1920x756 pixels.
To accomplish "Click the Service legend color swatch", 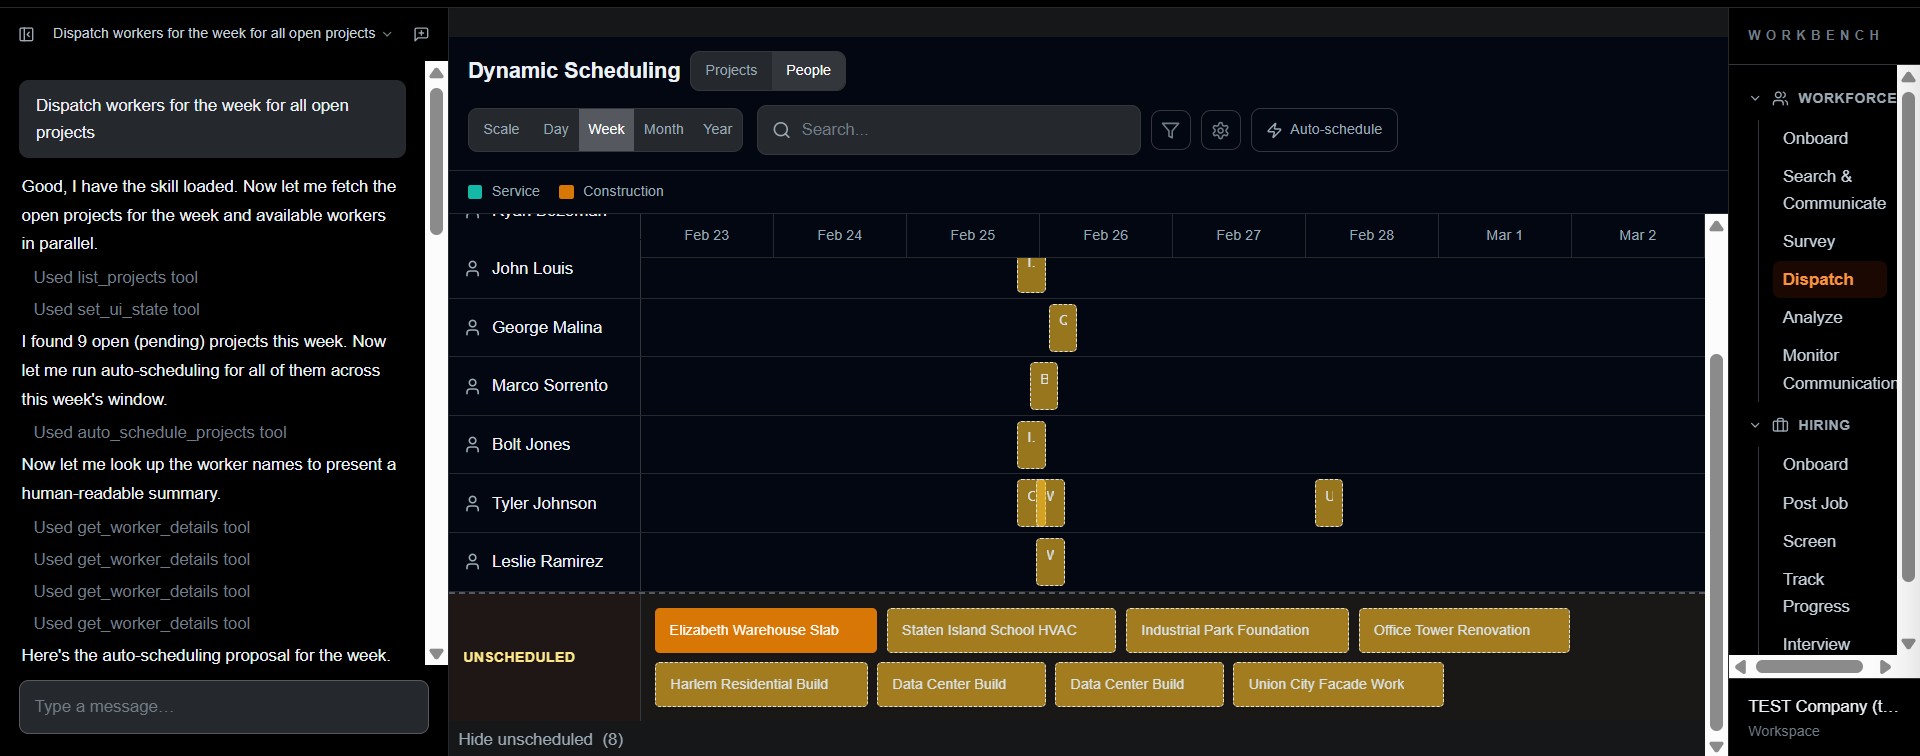I will click(x=475, y=192).
